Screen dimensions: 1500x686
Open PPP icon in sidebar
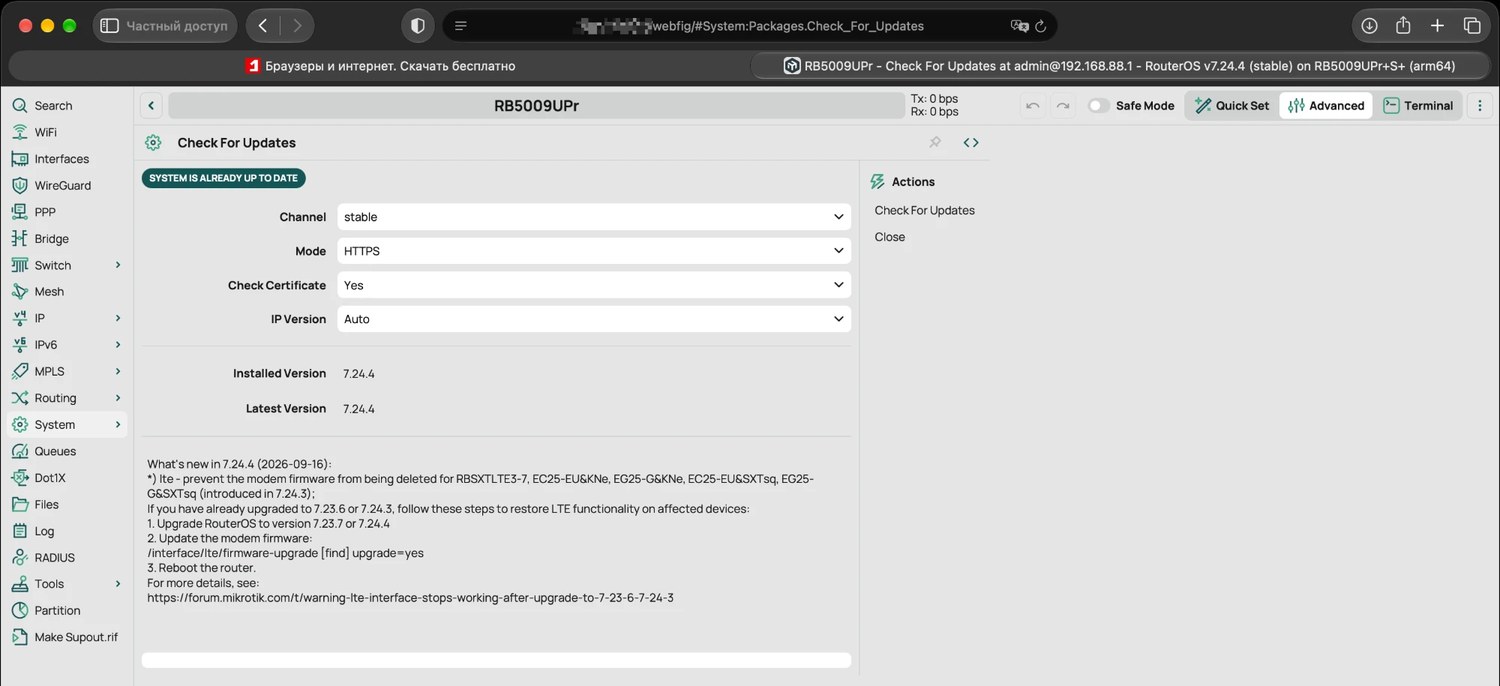click(19, 212)
